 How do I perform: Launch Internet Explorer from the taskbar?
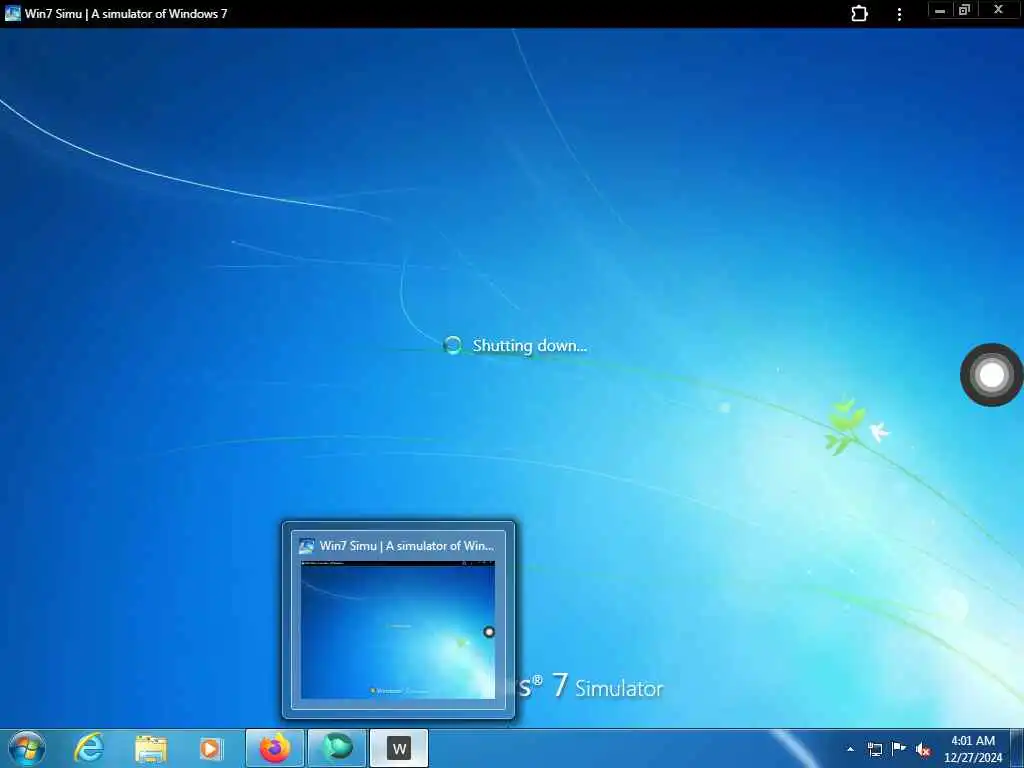point(89,748)
